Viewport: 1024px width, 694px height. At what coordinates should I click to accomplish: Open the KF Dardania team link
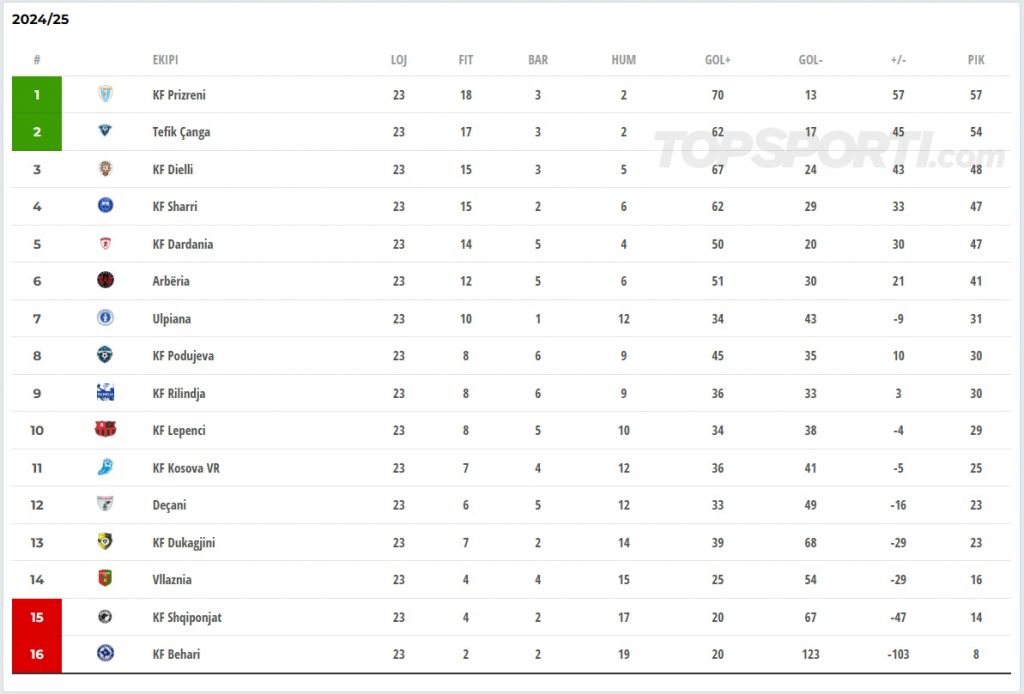[183, 244]
